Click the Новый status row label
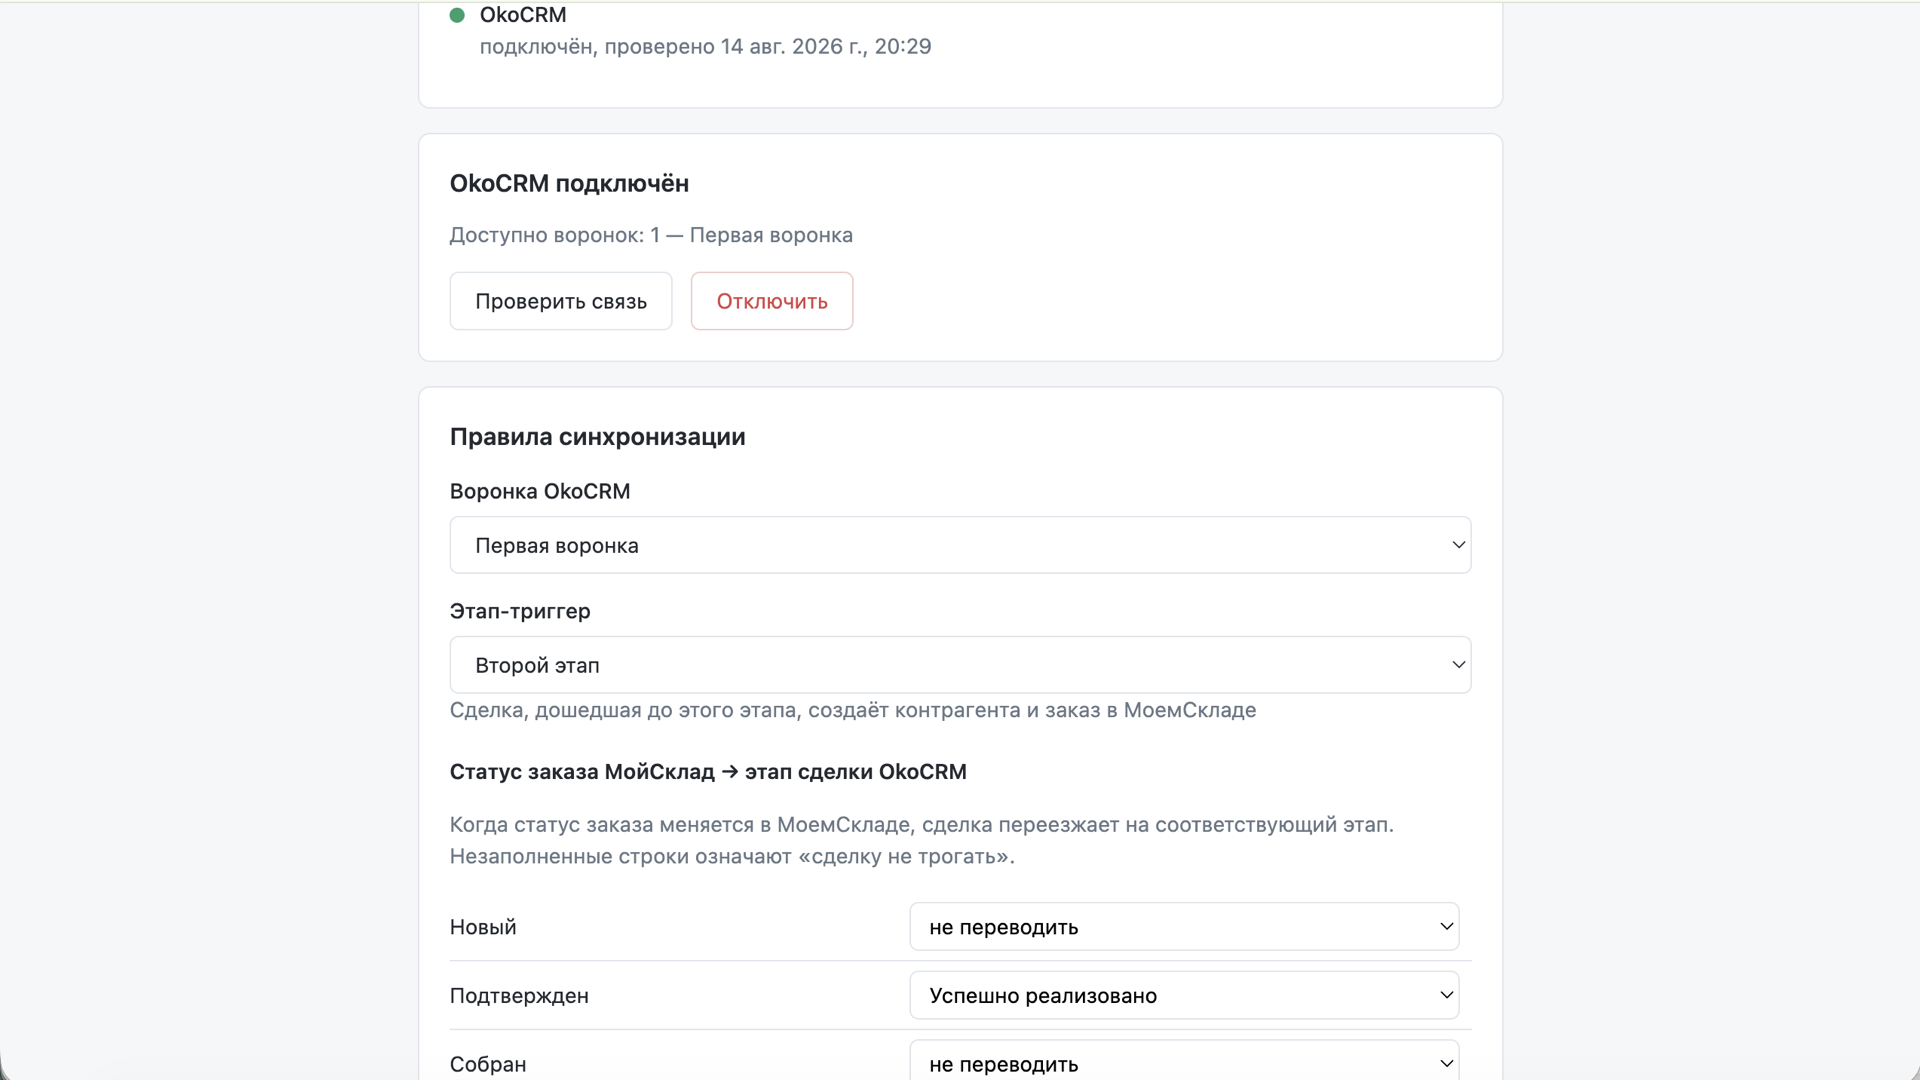The height and width of the screenshot is (1080, 1920). pyautogui.click(x=483, y=927)
